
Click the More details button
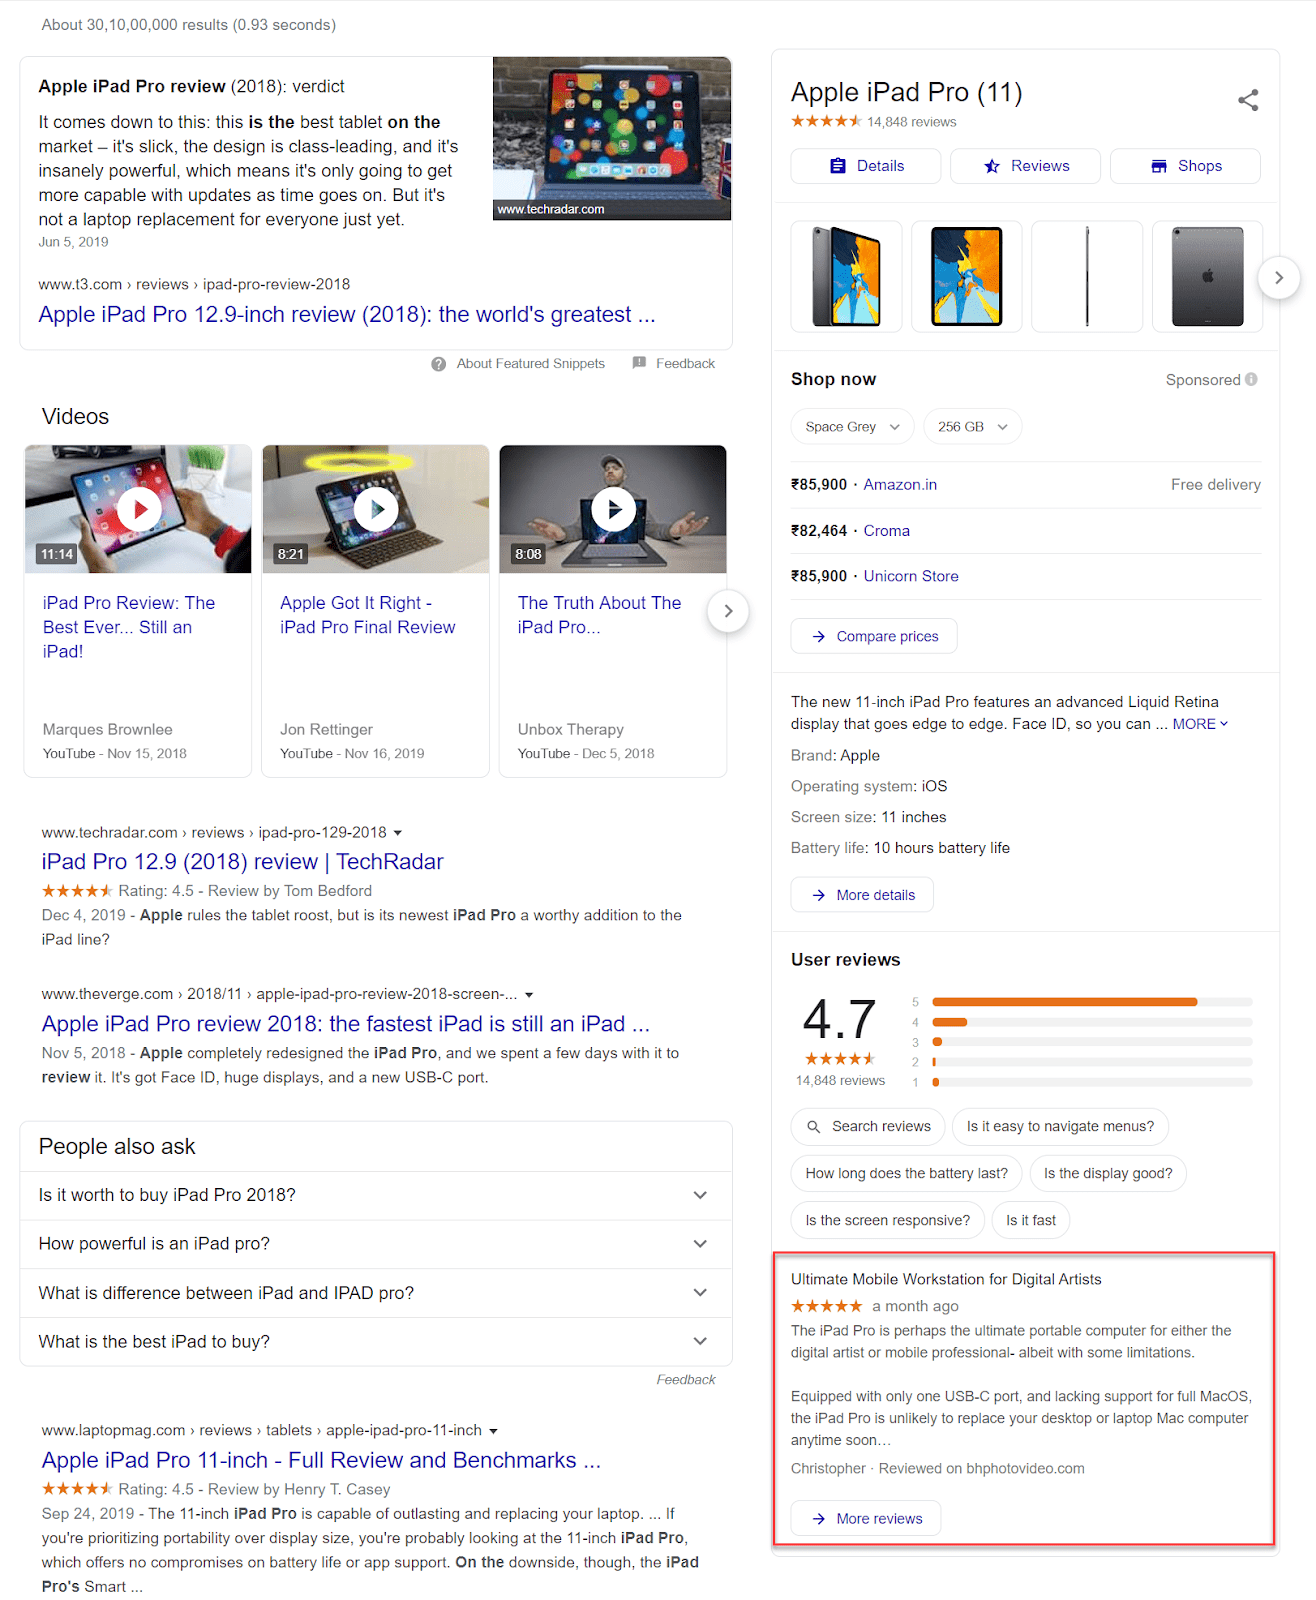862,895
